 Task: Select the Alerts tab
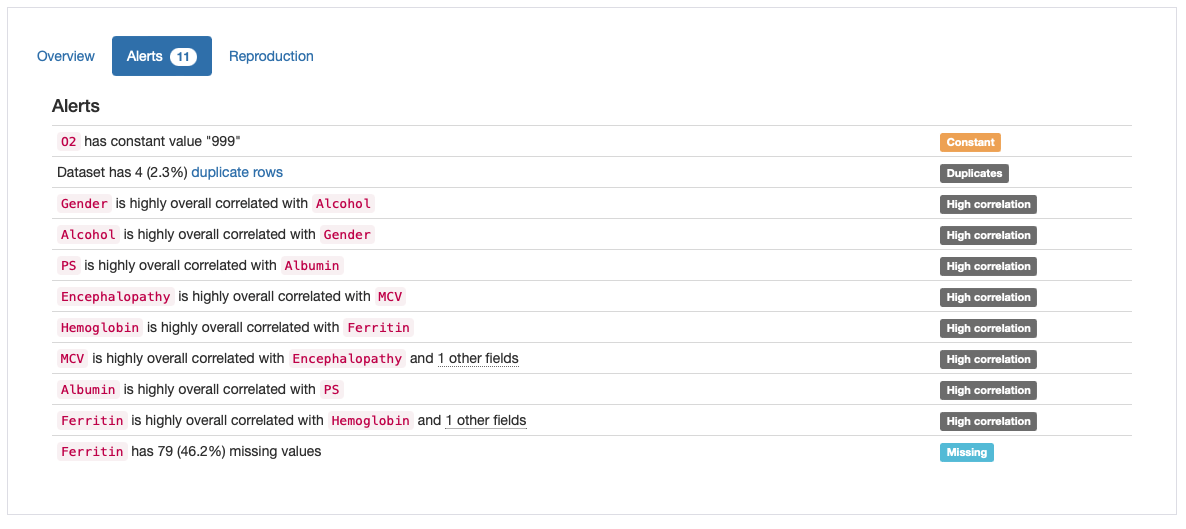pyautogui.click(x=162, y=56)
